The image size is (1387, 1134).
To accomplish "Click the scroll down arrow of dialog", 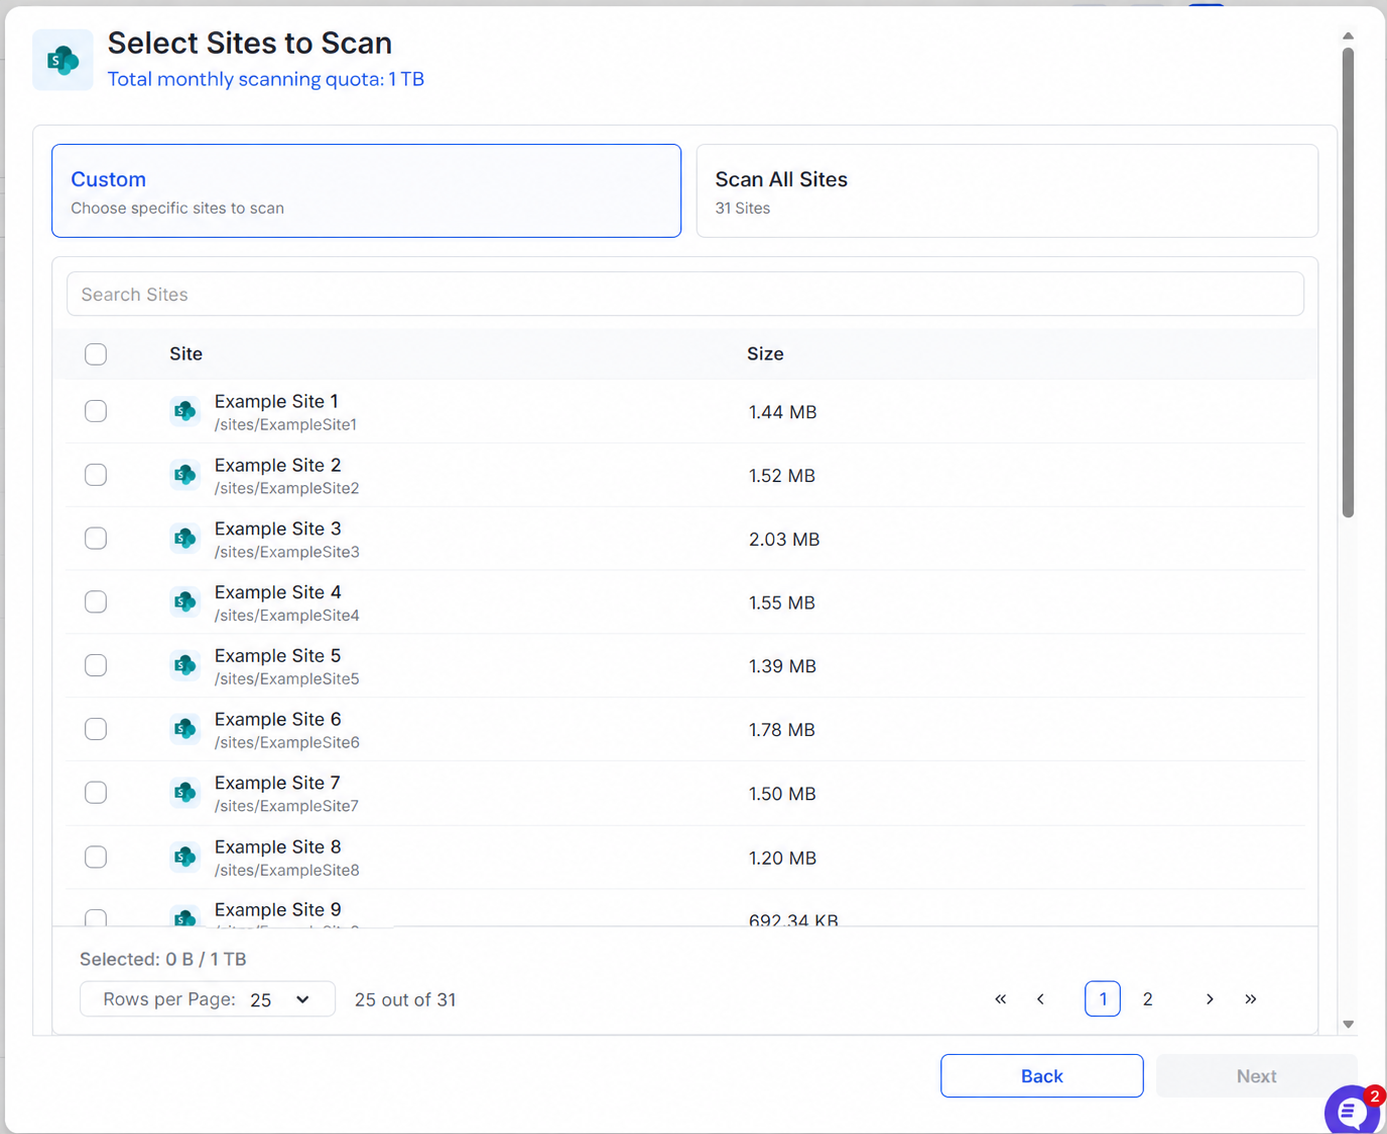I will point(1348,1024).
